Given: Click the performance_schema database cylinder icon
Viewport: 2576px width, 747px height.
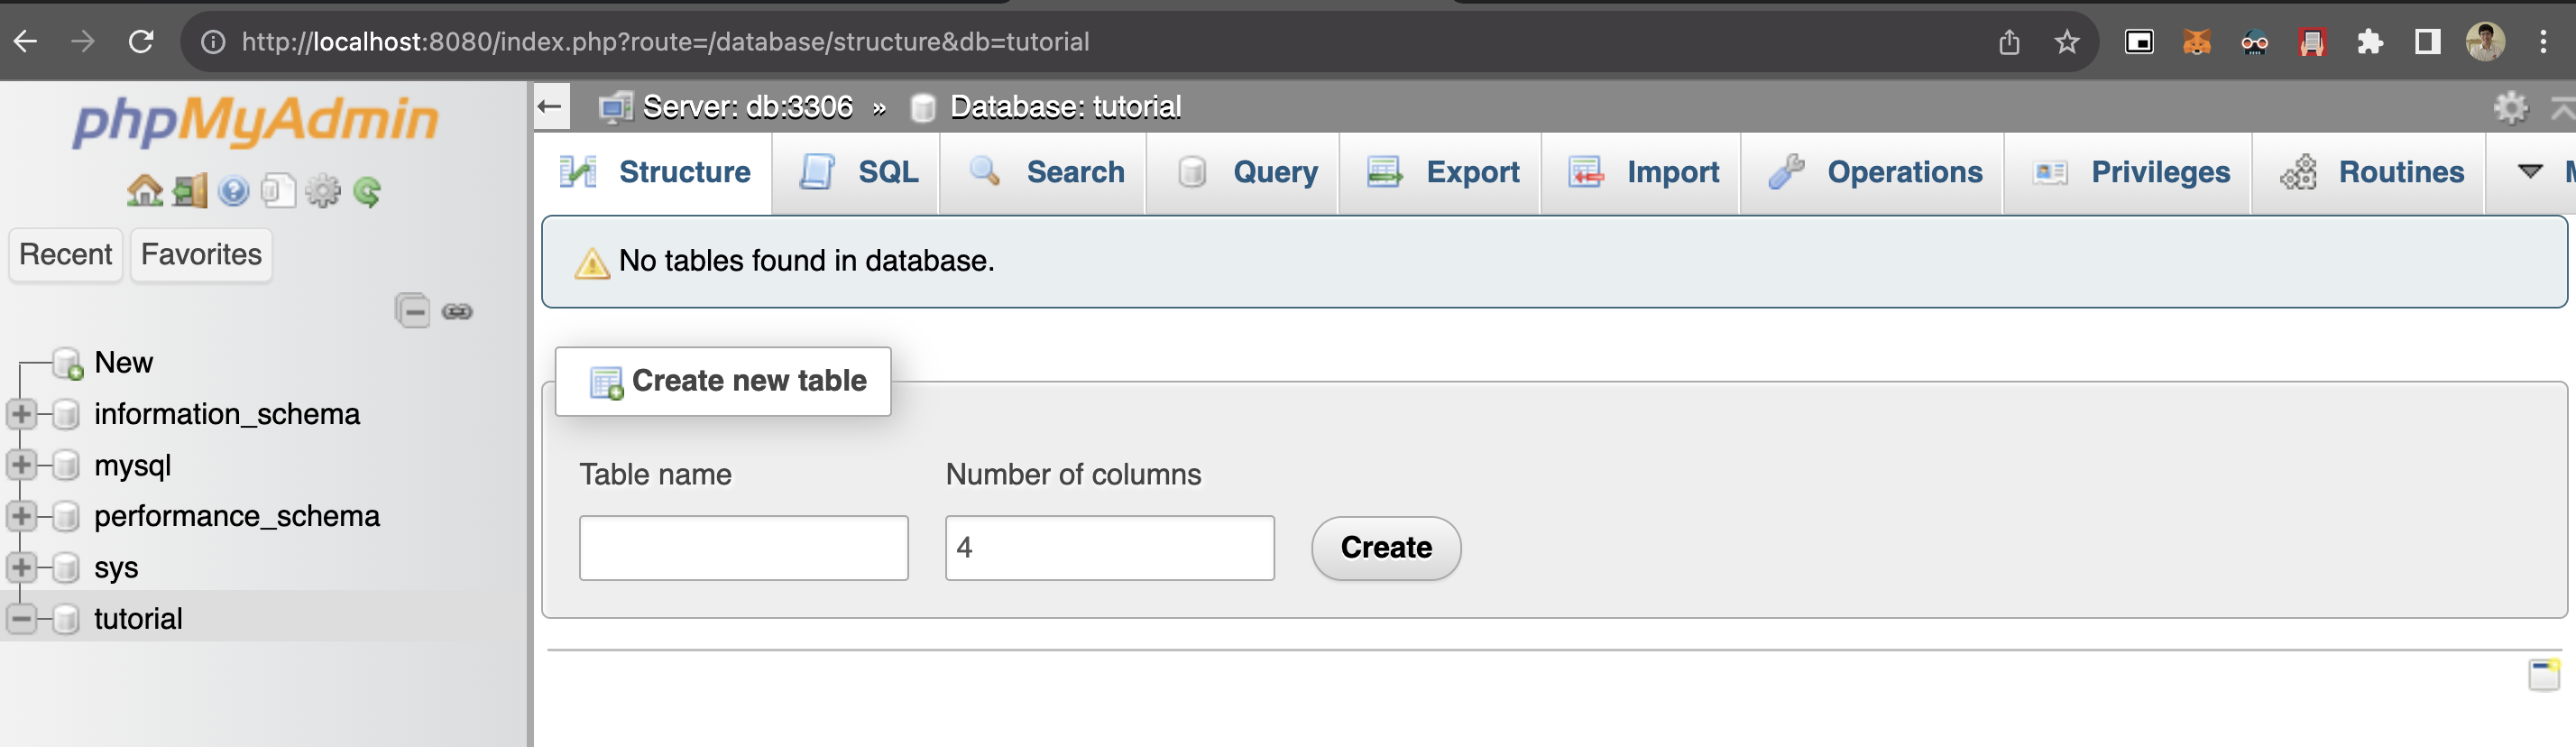Looking at the screenshot, I should (66, 516).
